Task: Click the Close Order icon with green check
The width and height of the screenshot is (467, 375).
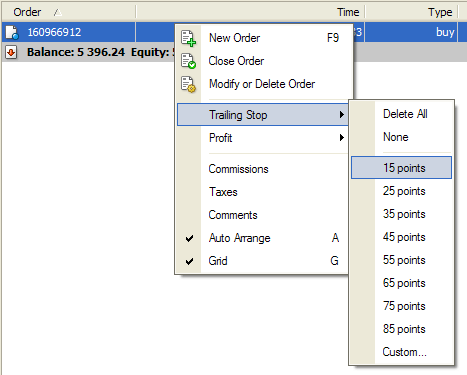Action: pyautogui.click(x=188, y=61)
